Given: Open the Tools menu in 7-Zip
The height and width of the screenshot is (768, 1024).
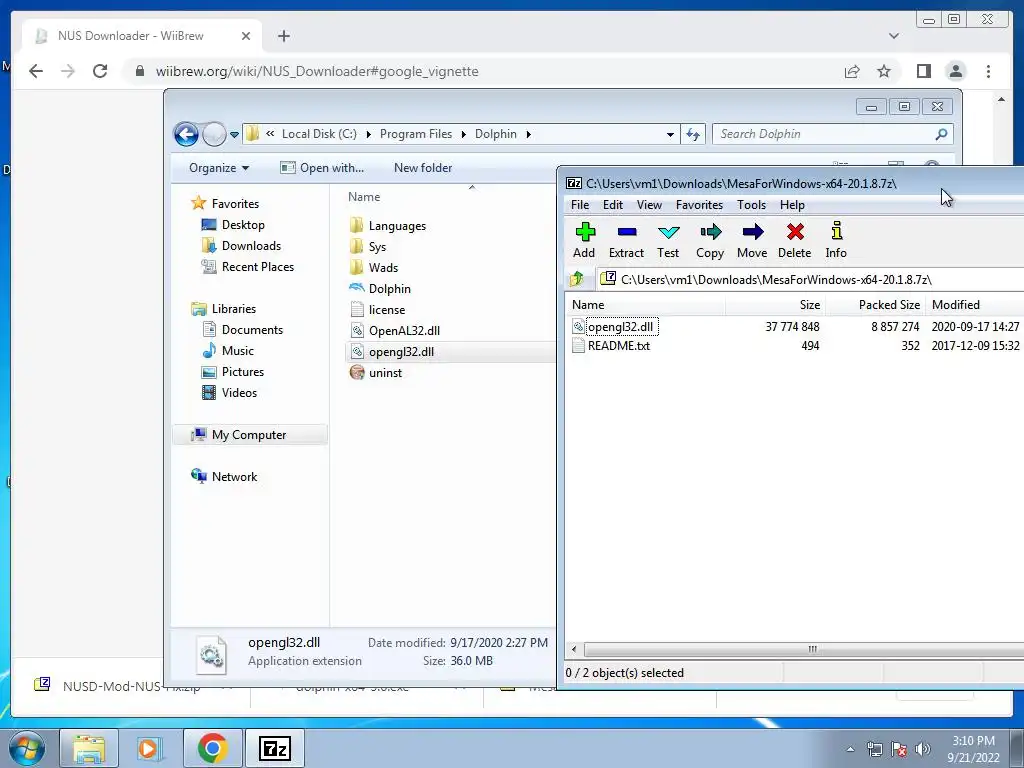Looking at the screenshot, I should point(752,205).
